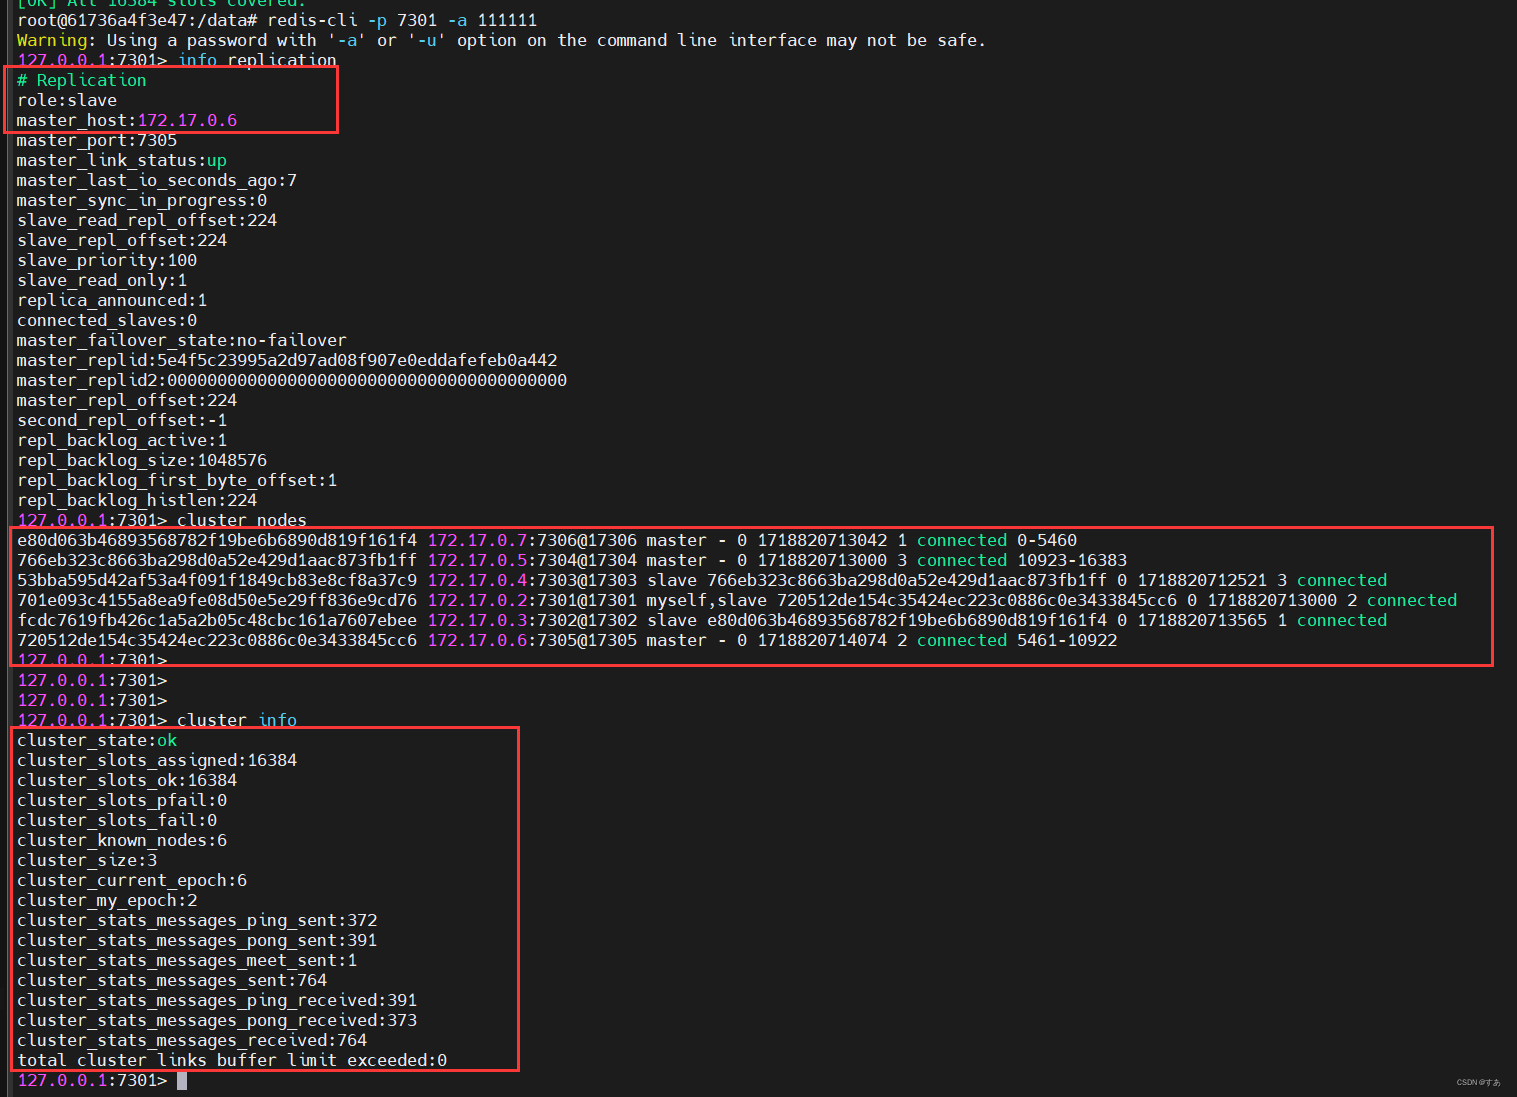Select 'cluster_size:3' line

tap(87, 860)
